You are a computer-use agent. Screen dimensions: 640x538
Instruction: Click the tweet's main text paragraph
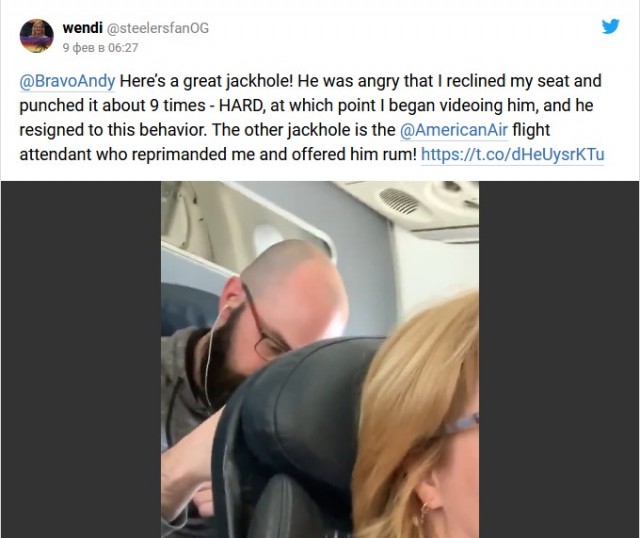coord(312,118)
